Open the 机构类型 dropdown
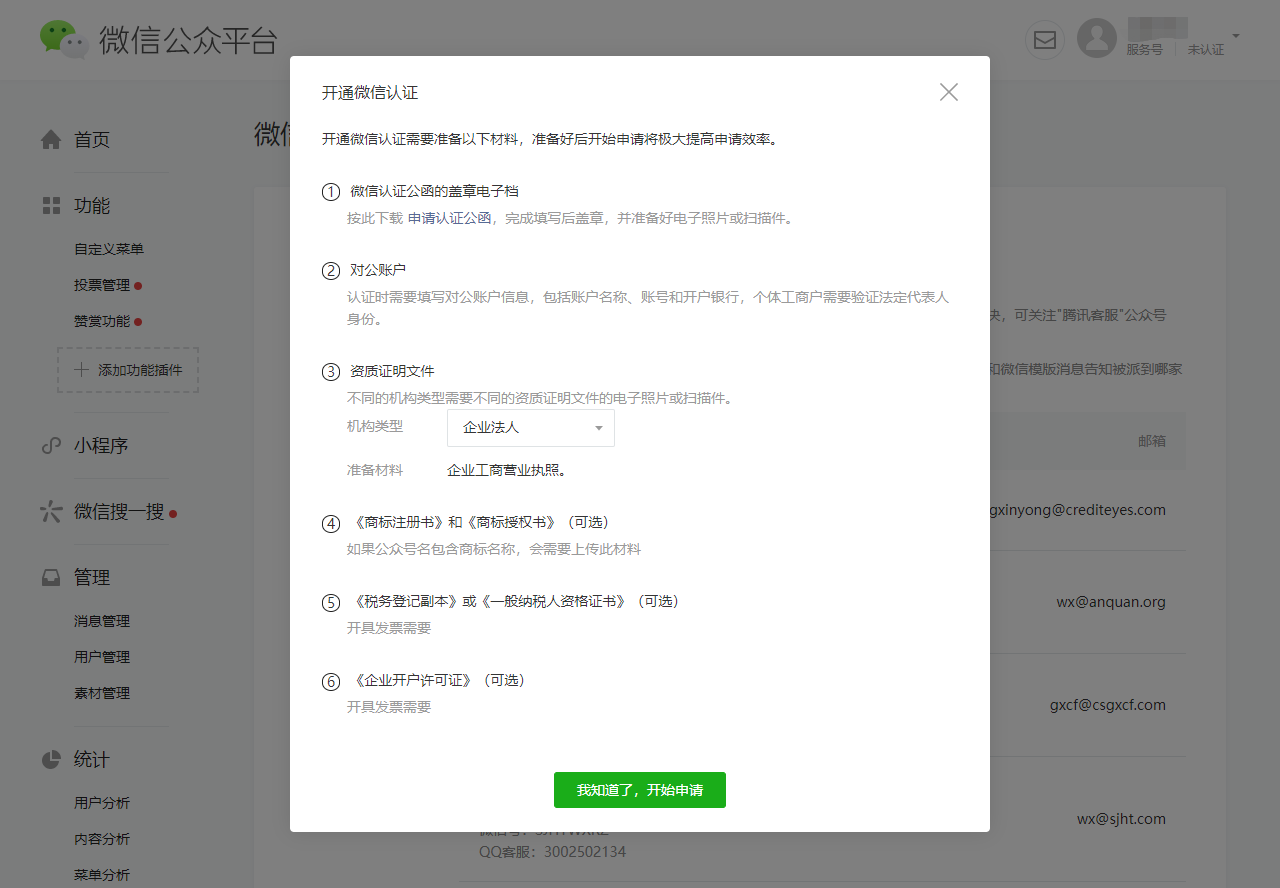The height and width of the screenshot is (888, 1280). click(531, 428)
